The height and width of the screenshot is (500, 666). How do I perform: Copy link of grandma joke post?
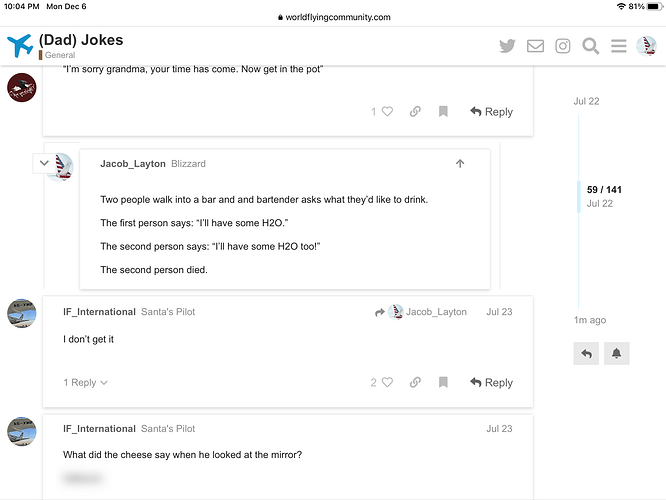click(x=415, y=111)
